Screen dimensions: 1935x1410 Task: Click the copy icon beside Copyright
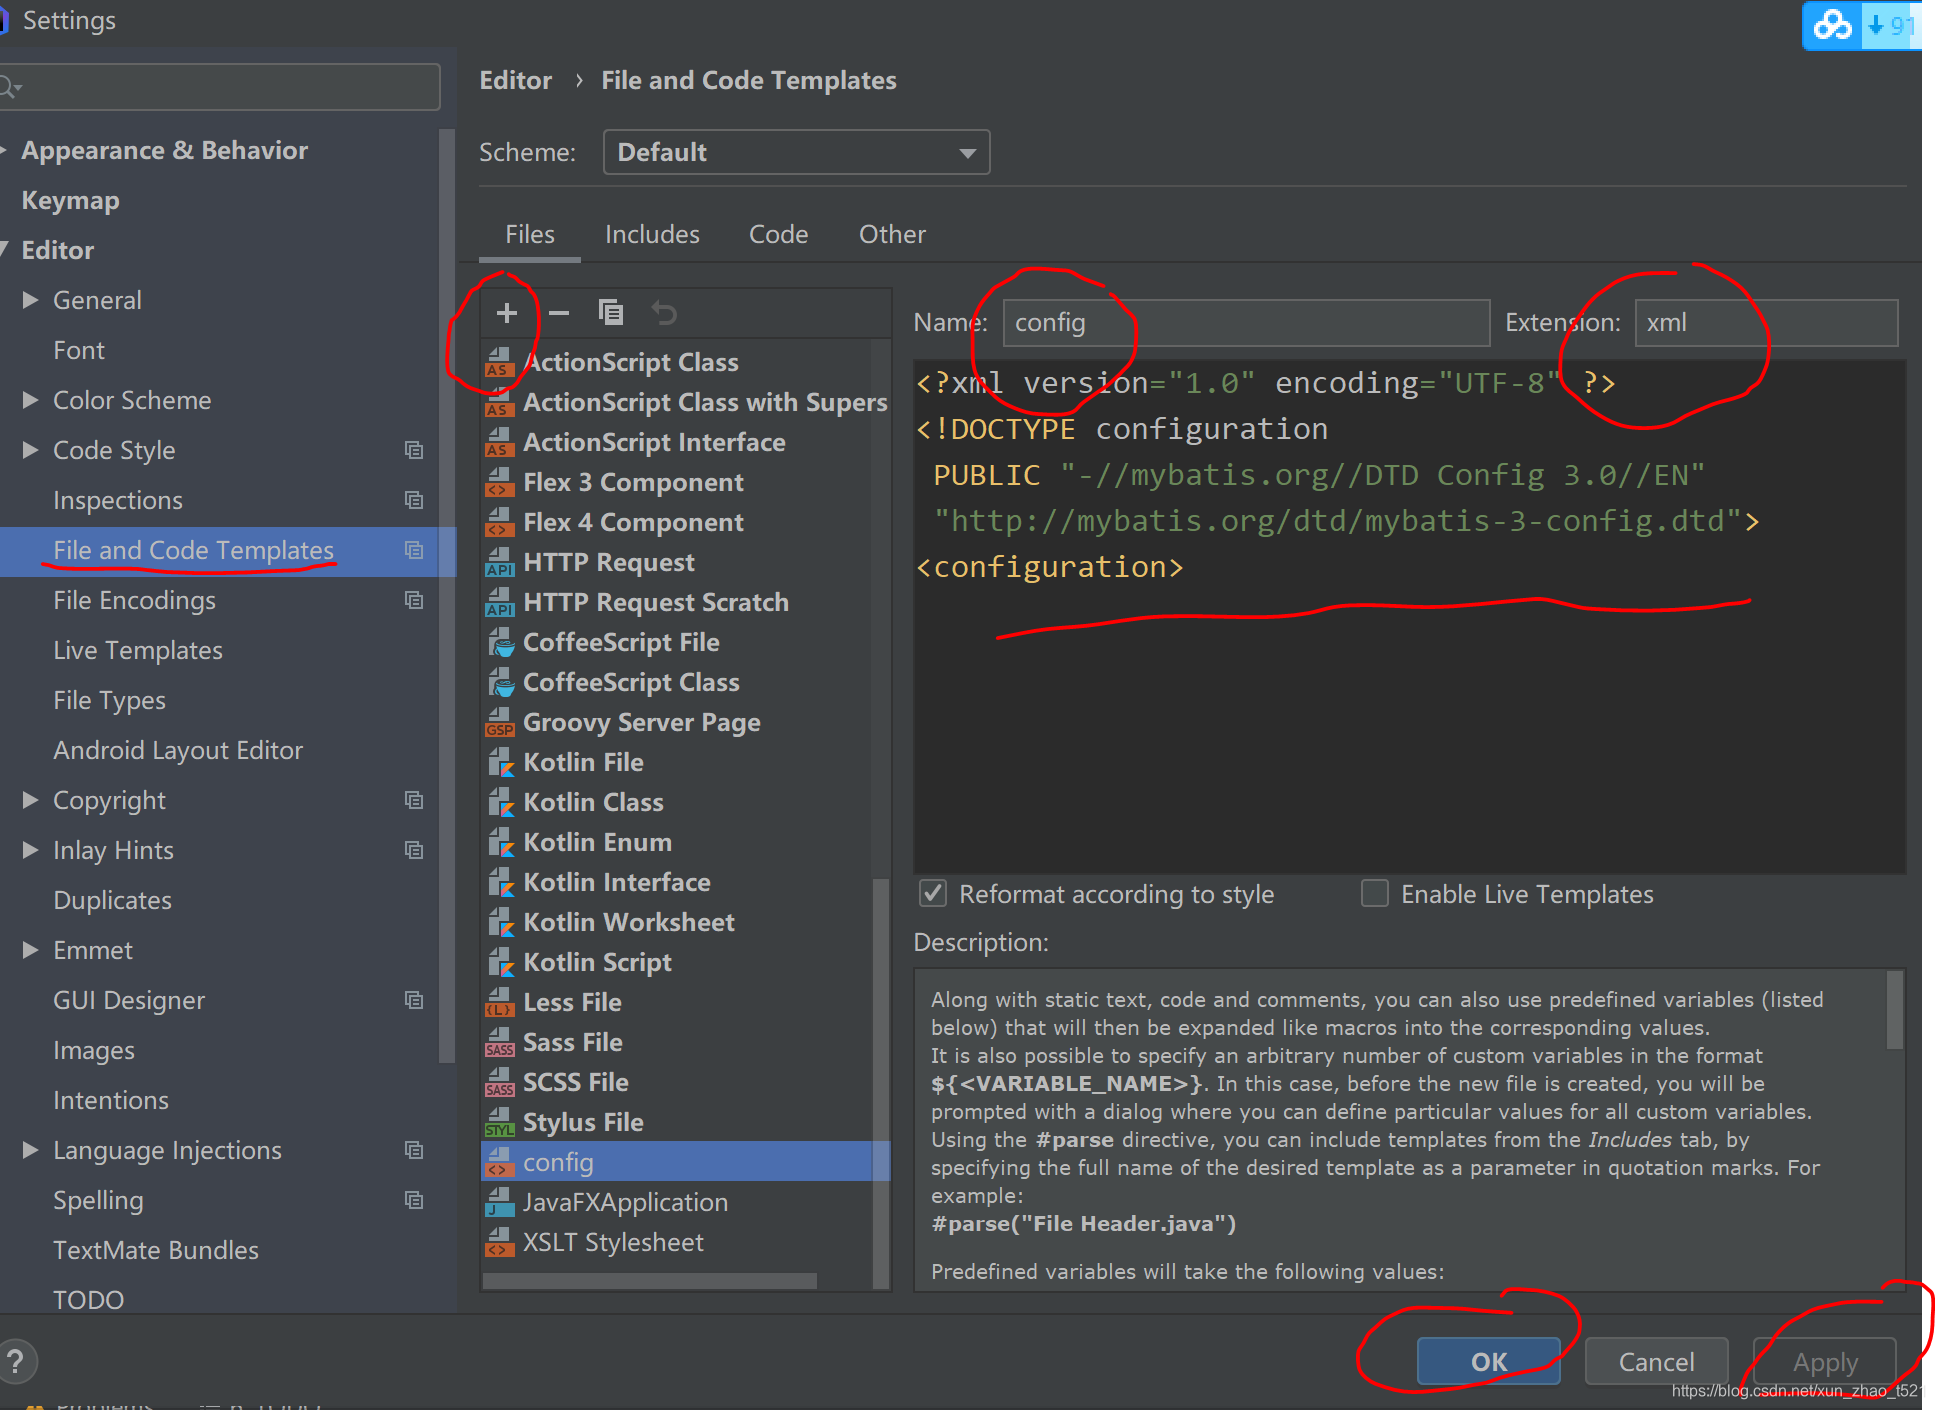coord(414,800)
